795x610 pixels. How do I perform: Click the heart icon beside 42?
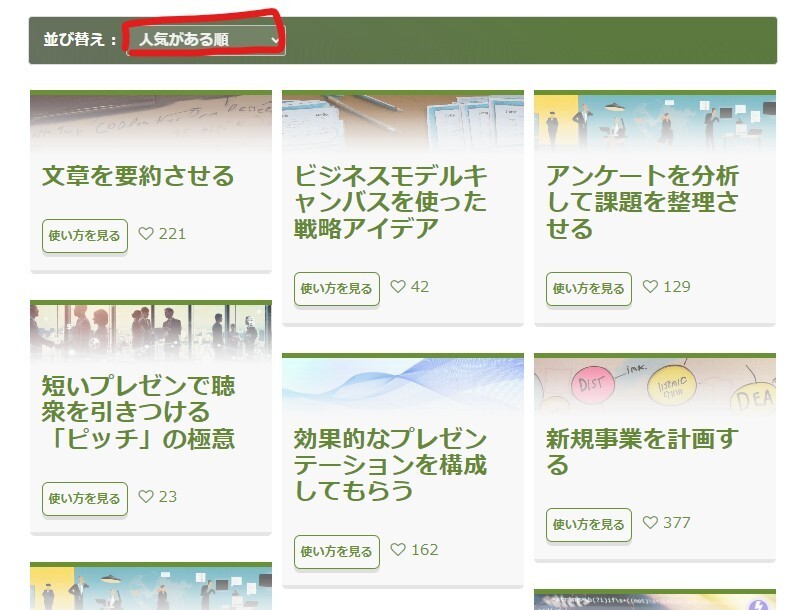tap(398, 286)
